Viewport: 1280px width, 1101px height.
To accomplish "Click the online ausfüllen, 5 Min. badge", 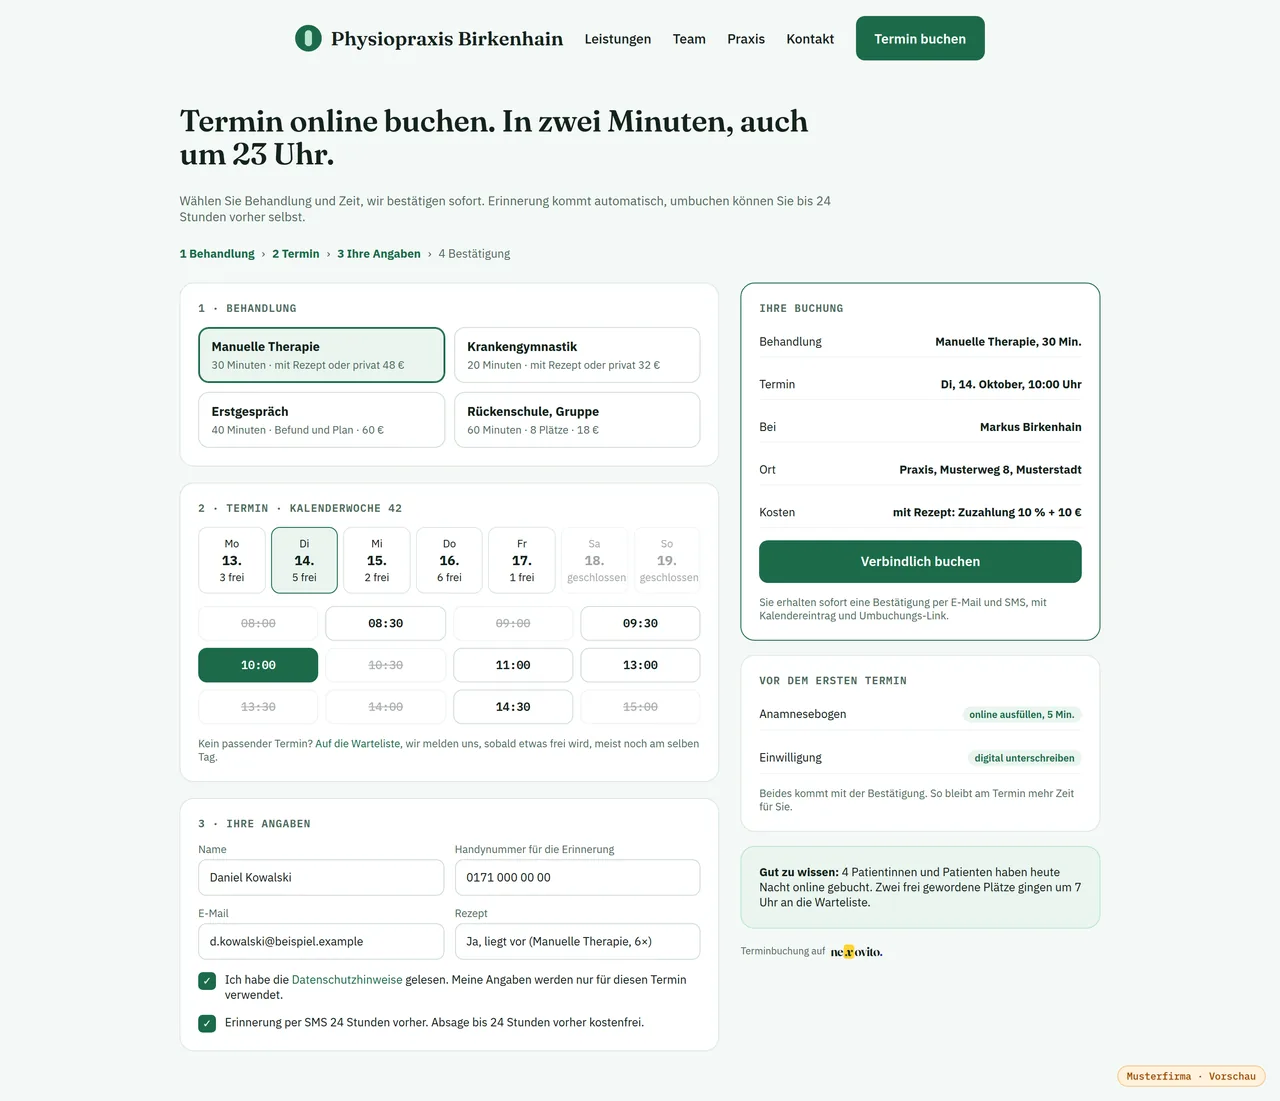I will (1021, 714).
